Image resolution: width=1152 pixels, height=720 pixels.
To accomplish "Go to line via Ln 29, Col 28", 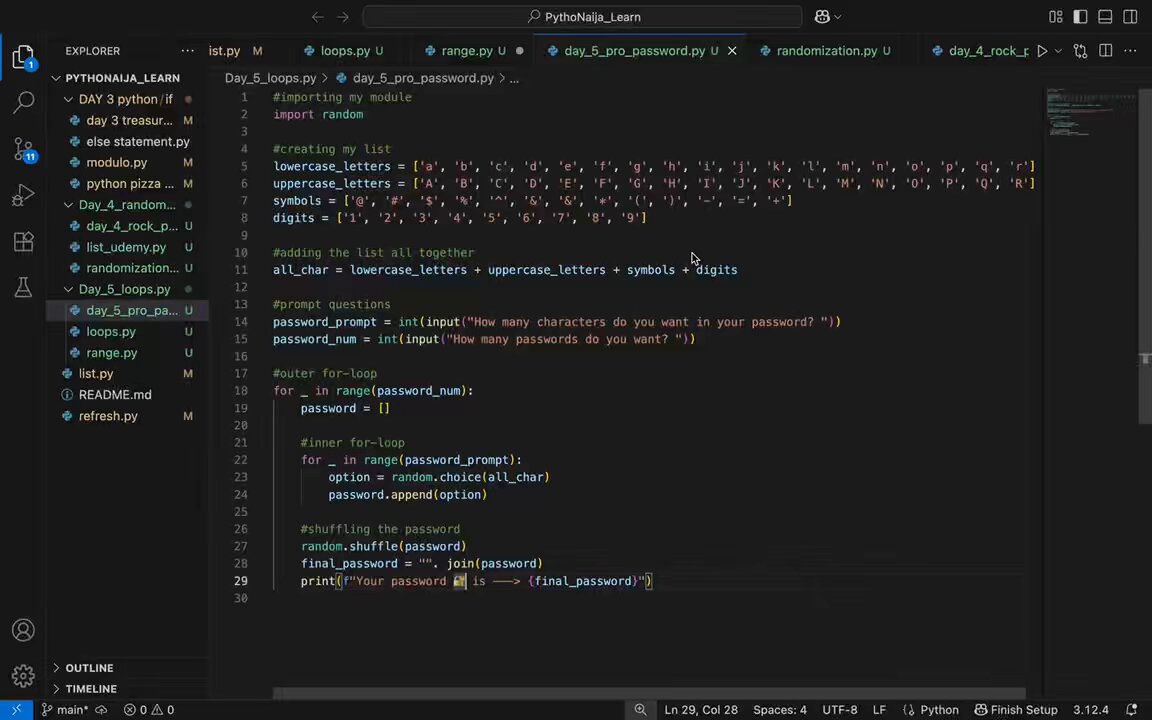I will [x=701, y=710].
